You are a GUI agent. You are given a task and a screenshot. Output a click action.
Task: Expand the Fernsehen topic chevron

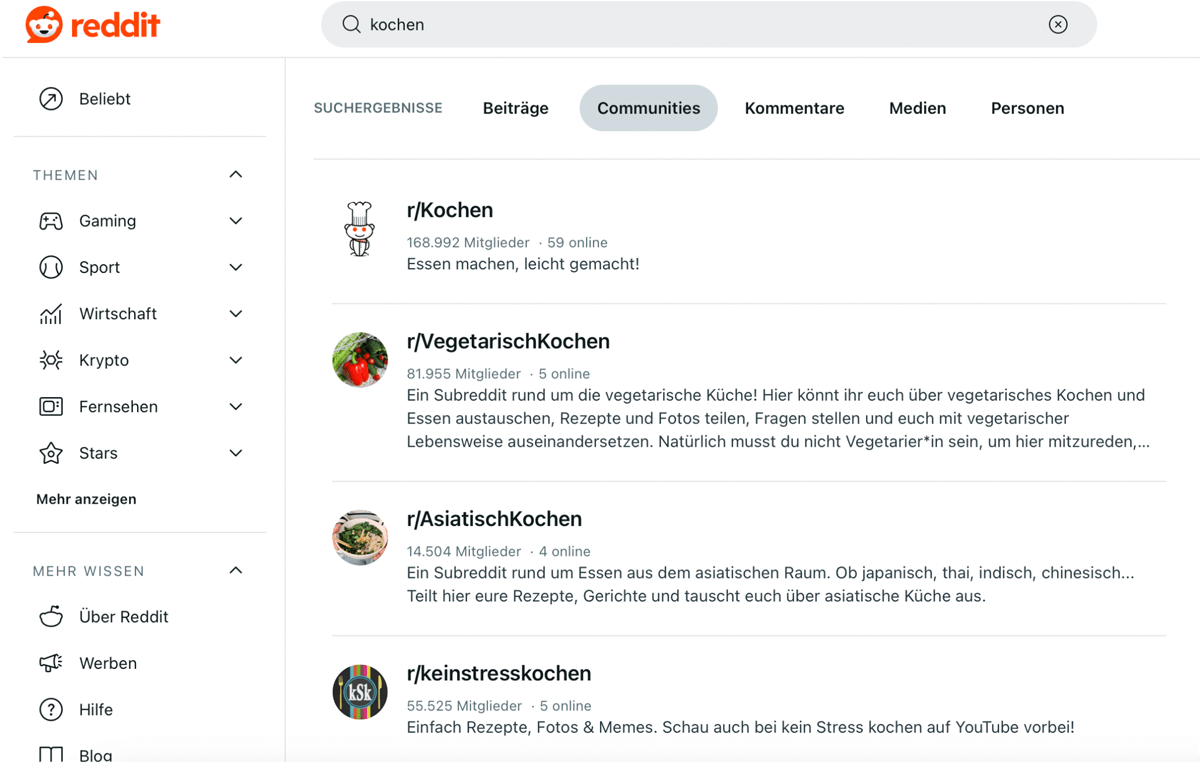tap(236, 406)
